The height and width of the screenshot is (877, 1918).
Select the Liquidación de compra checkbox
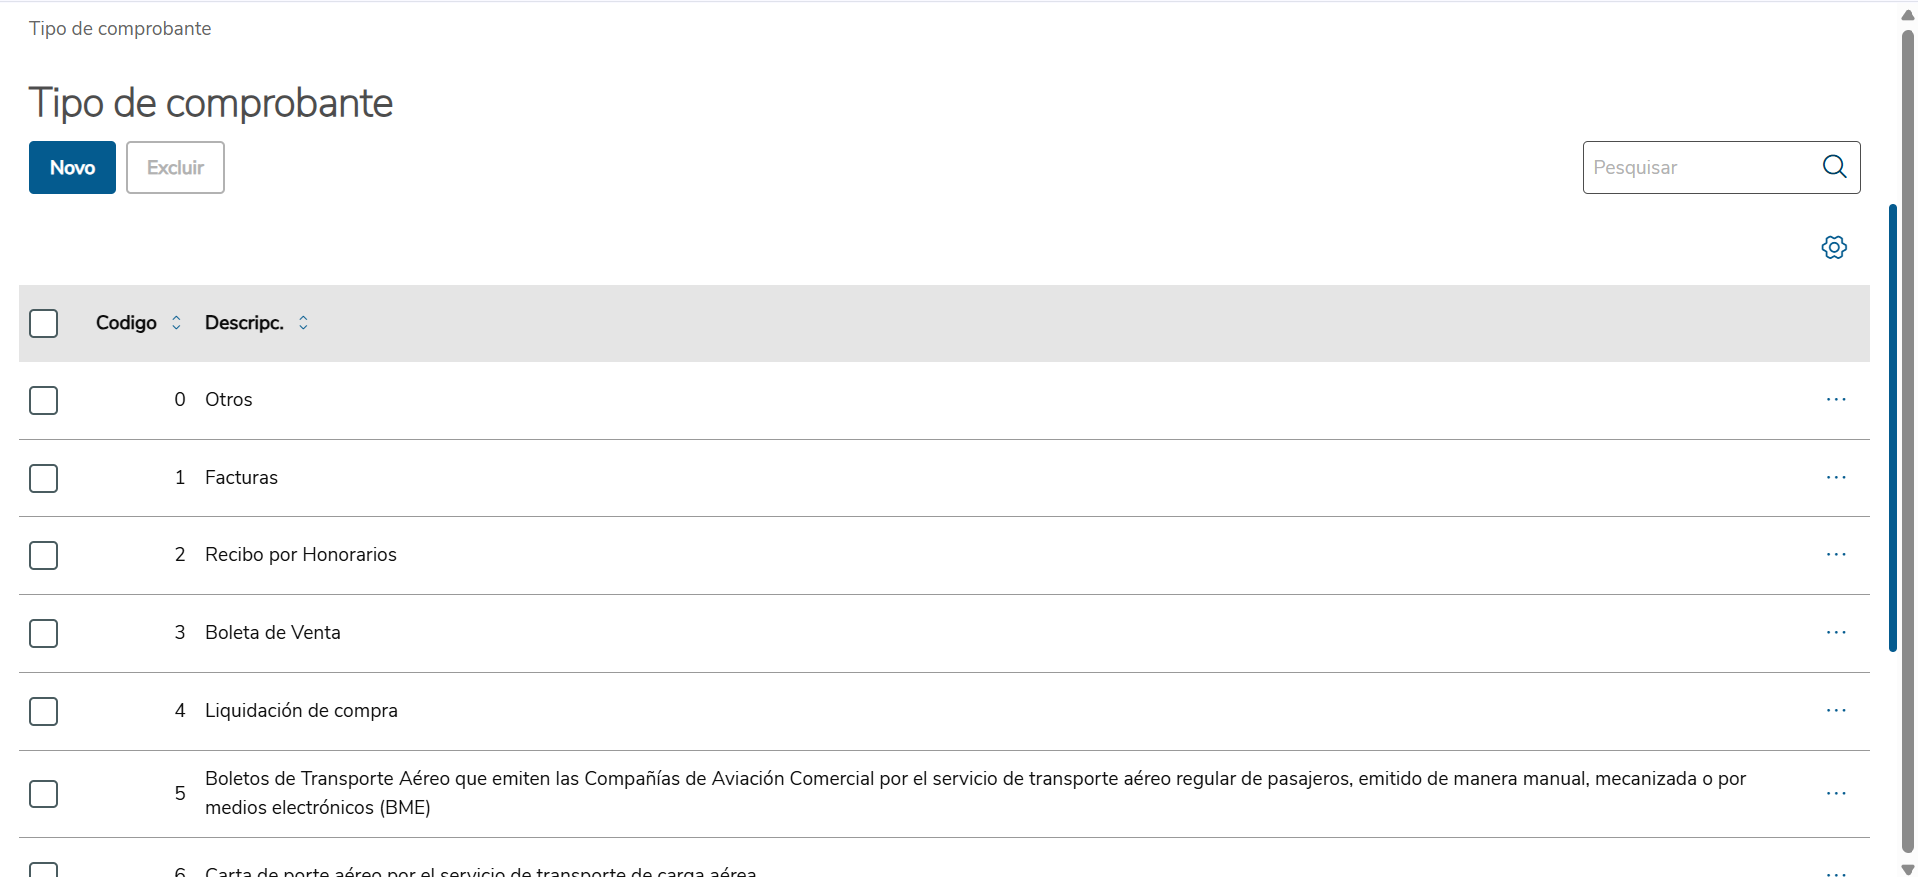(44, 712)
